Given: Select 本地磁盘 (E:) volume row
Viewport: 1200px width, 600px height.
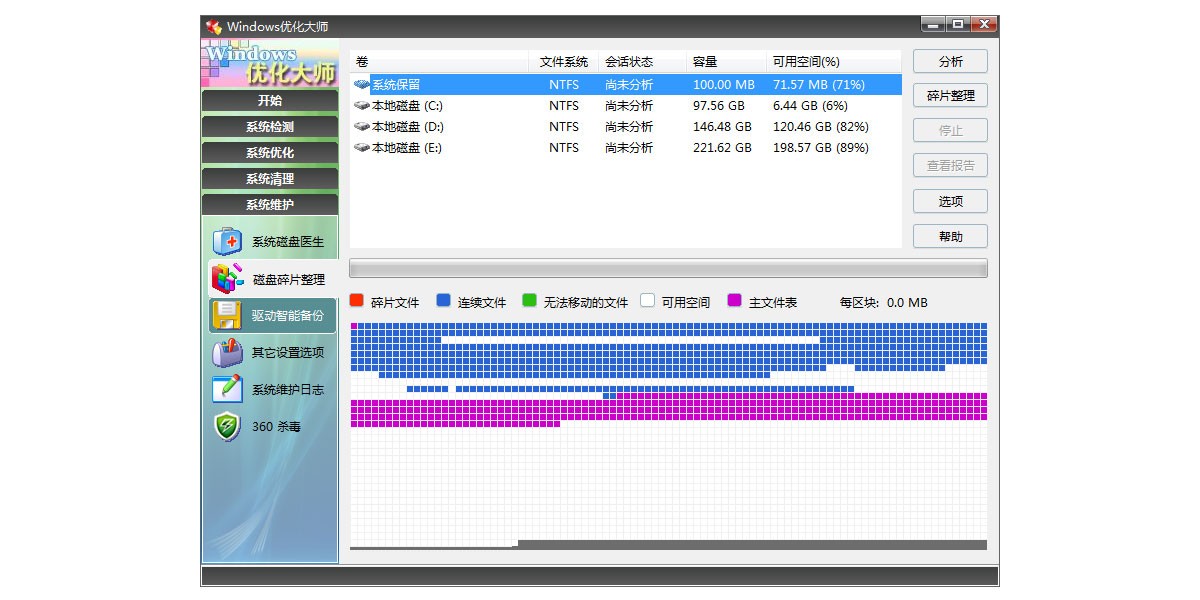Looking at the screenshot, I should pyautogui.click(x=626, y=148).
